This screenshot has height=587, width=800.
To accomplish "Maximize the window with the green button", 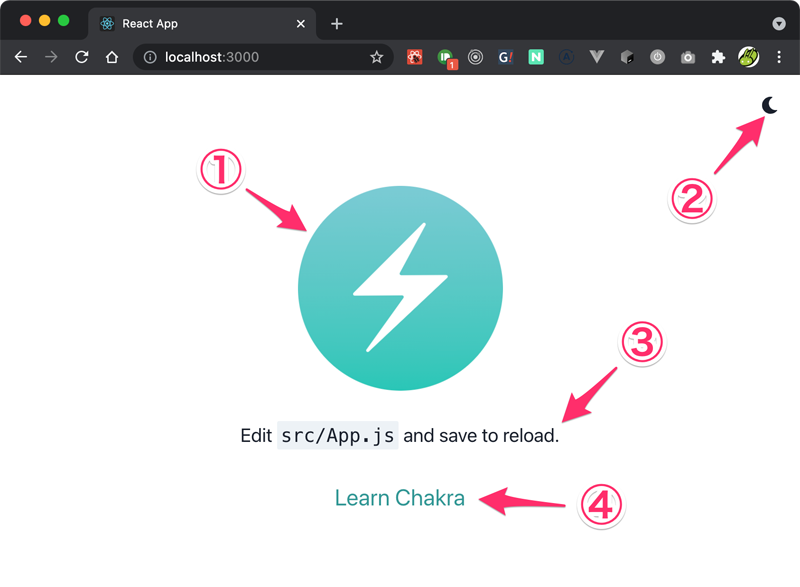I will tap(63, 20).
